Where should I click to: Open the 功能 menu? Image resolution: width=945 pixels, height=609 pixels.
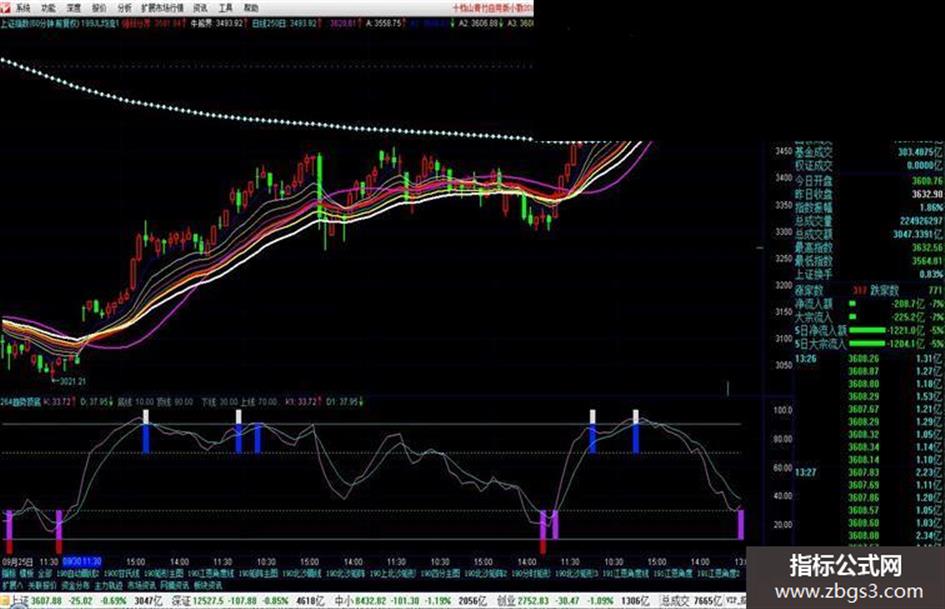[x=49, y=8]
